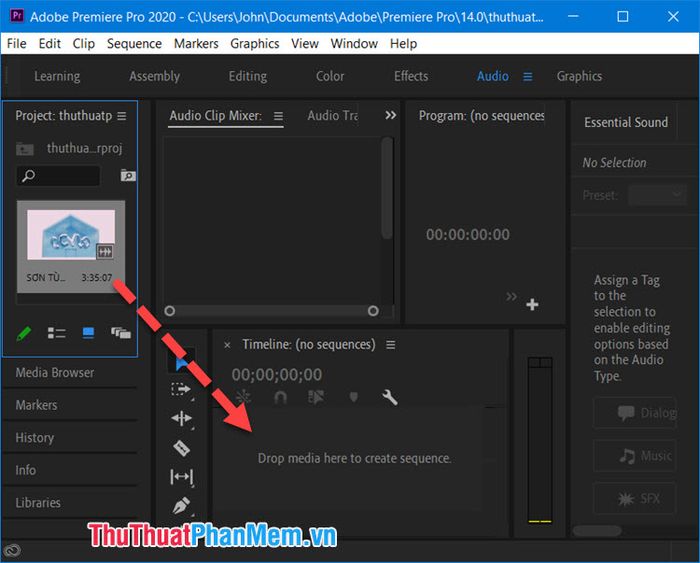The image size is (700, 563).
Task: Open the File menu
Action: click(x=17, y=44)
